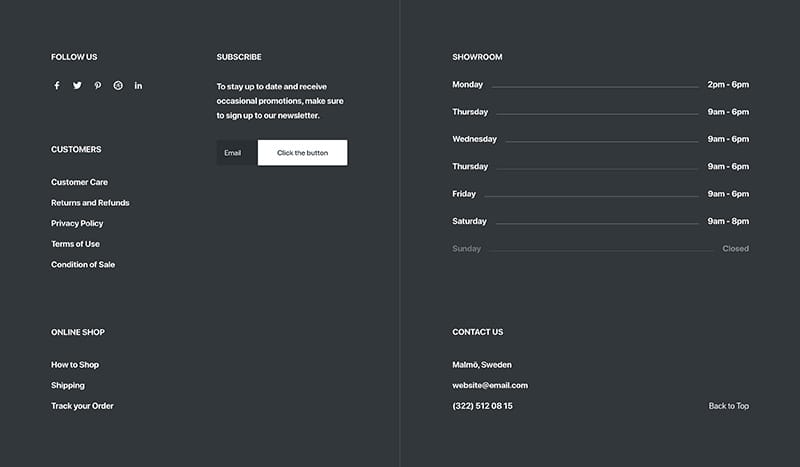Screen dimensions: 800x467
Task: Focus the Email input field
Action: 237,153
